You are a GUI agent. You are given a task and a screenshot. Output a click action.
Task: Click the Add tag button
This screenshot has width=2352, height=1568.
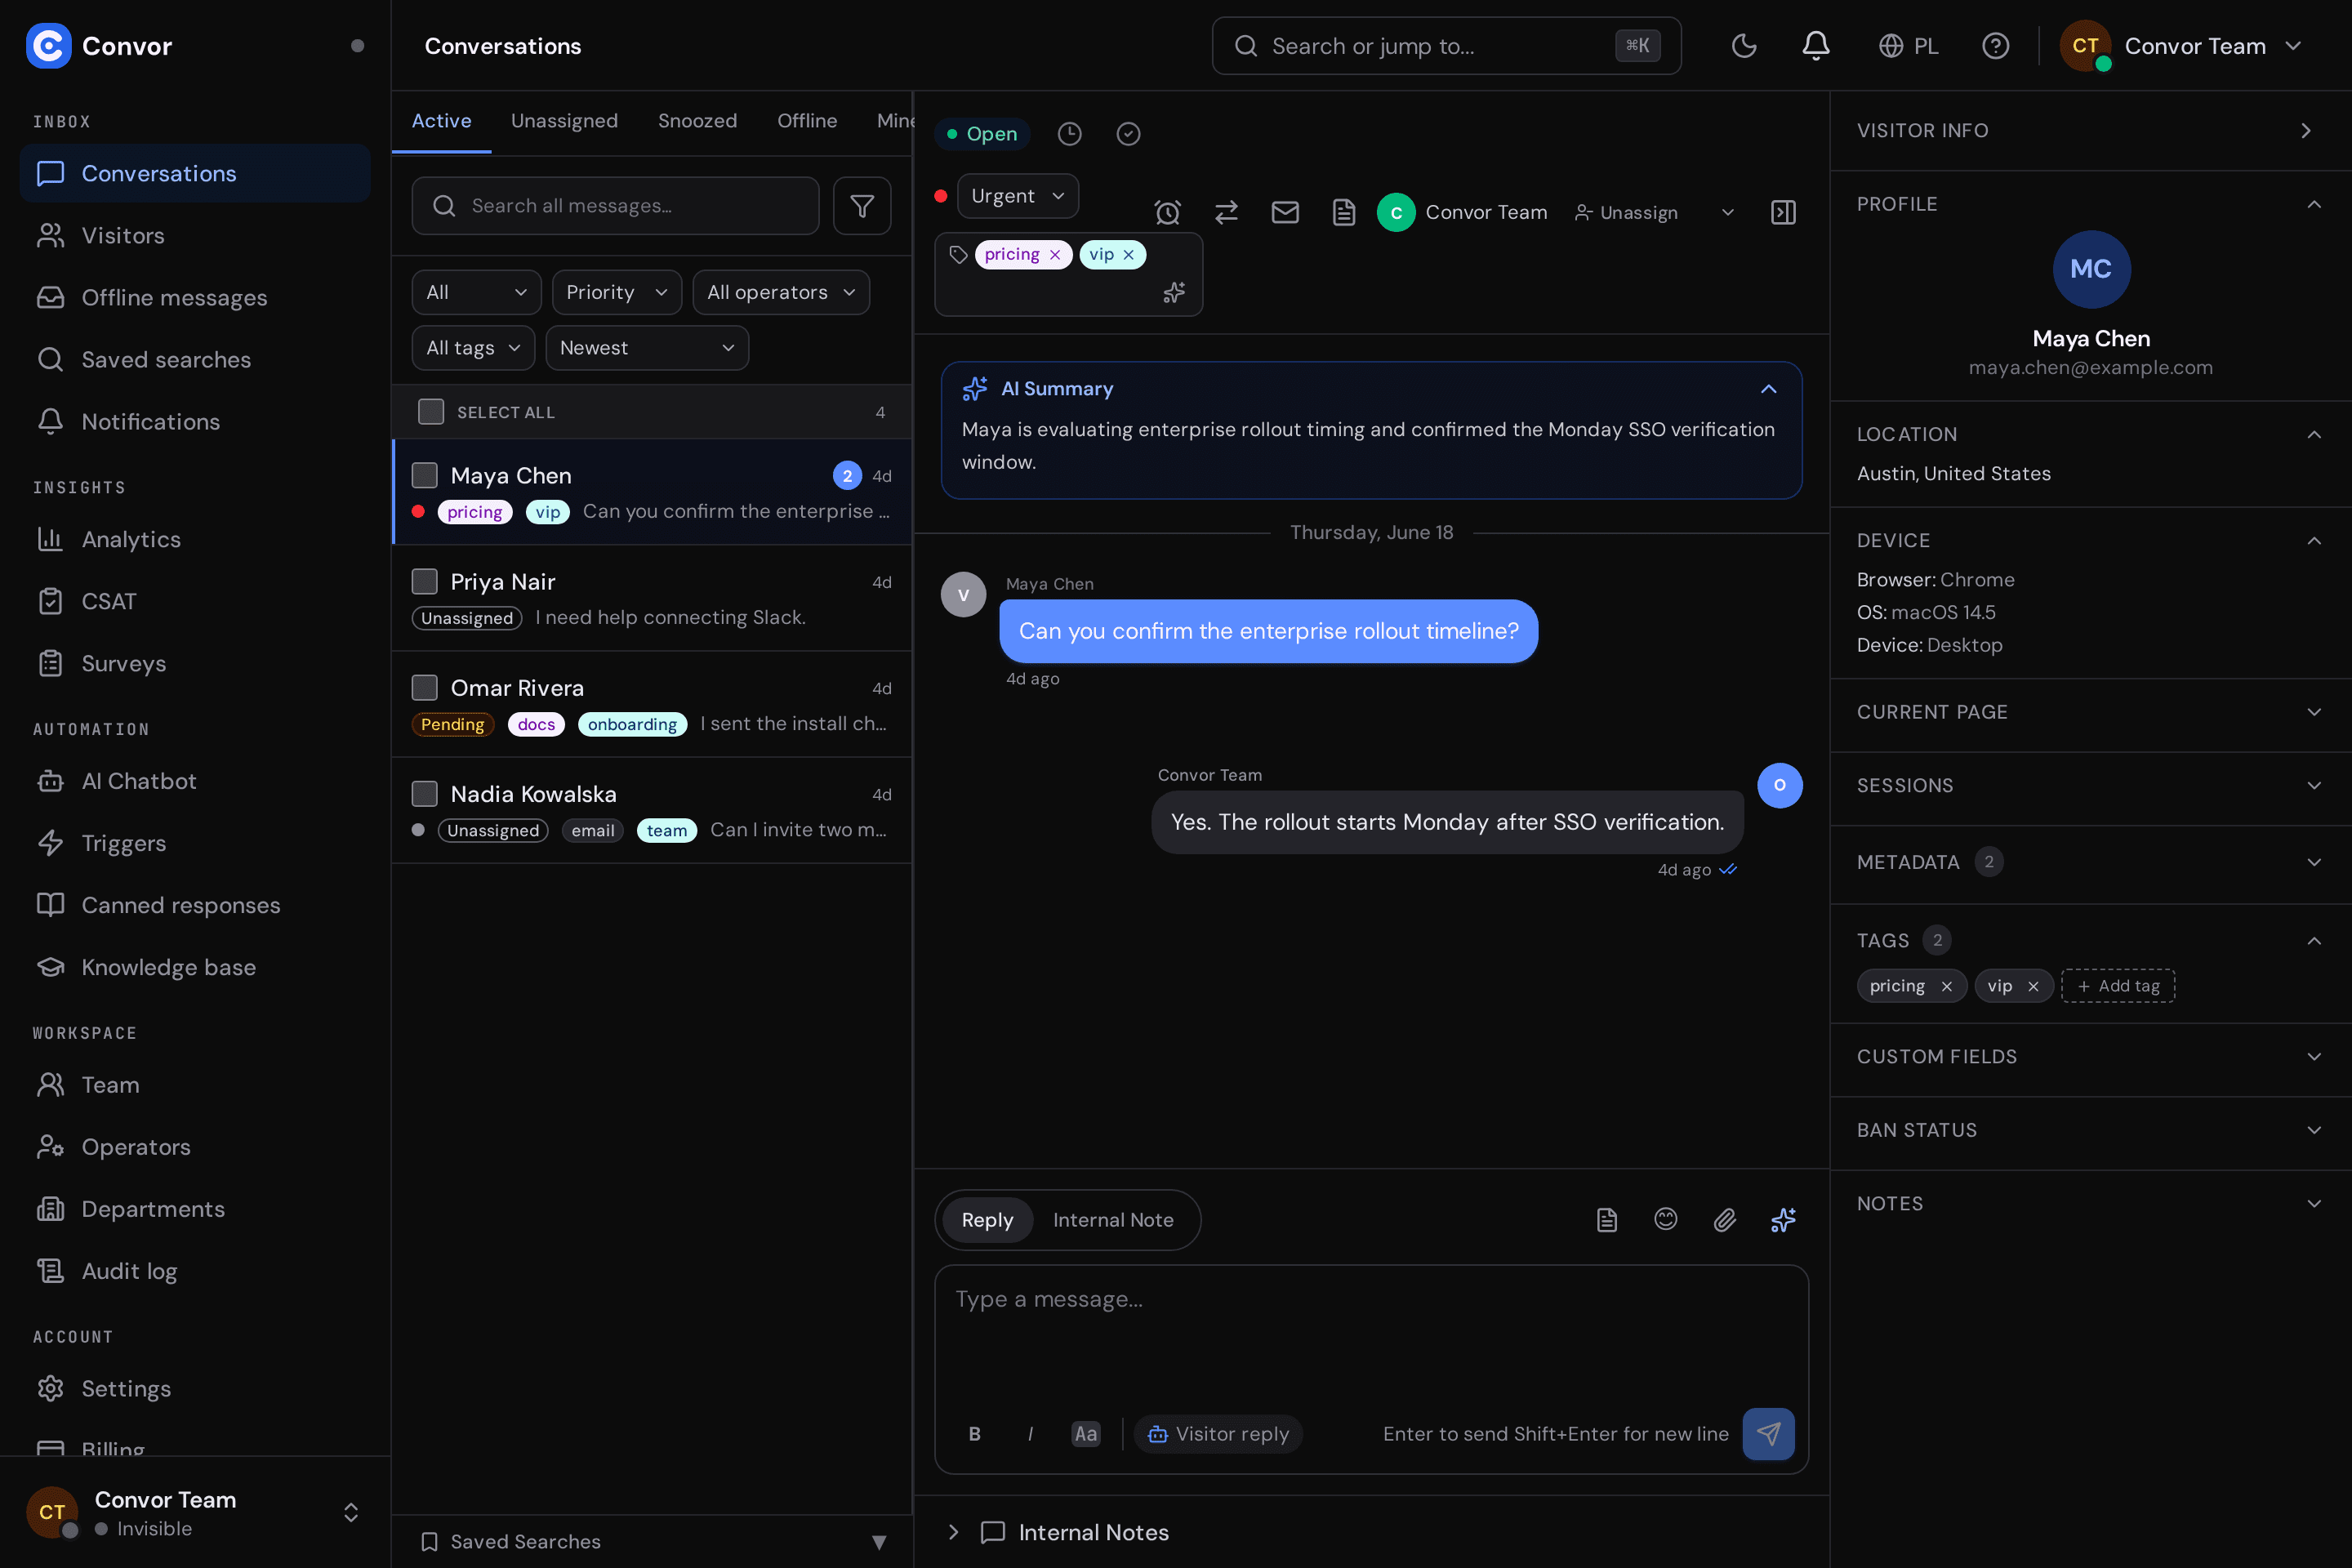[x=2118, y=986]
